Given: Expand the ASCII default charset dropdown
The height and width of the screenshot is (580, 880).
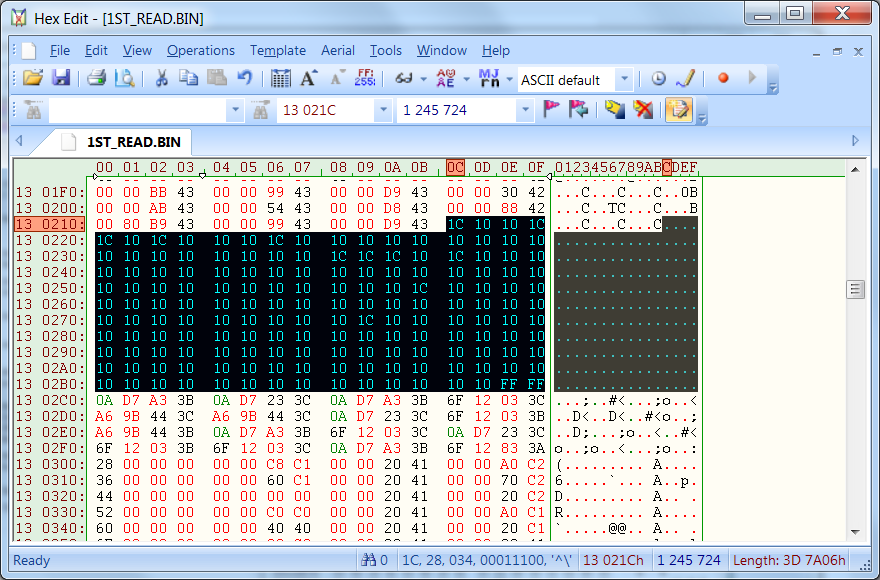Looking at the screenshot, I should click(624, 80).
